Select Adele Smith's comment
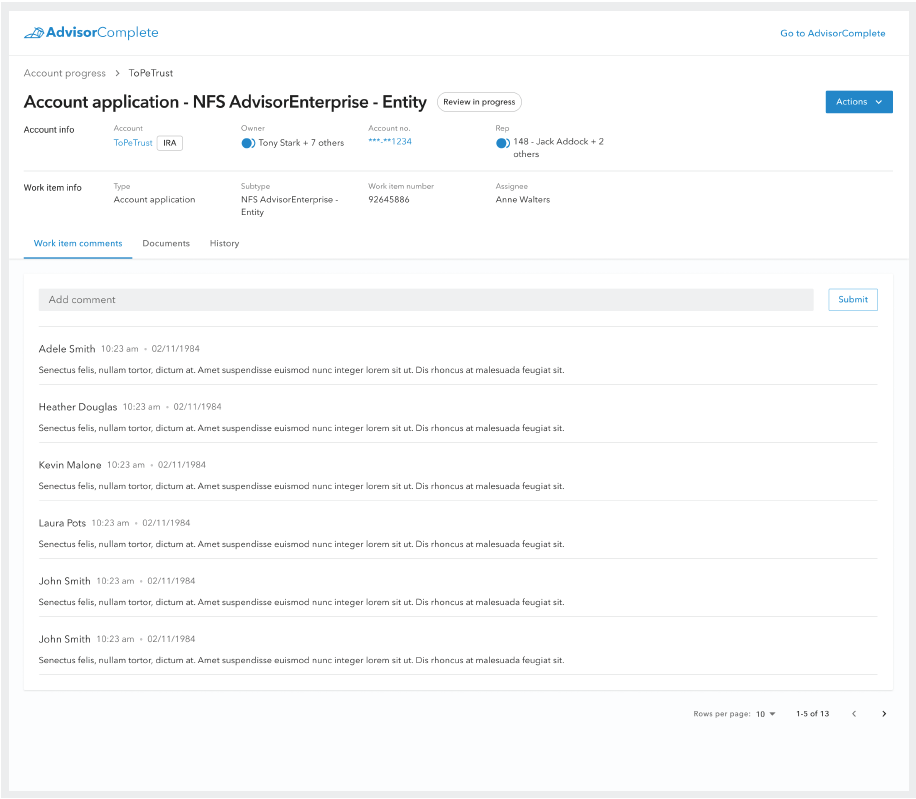 click(x=300, y=360)
